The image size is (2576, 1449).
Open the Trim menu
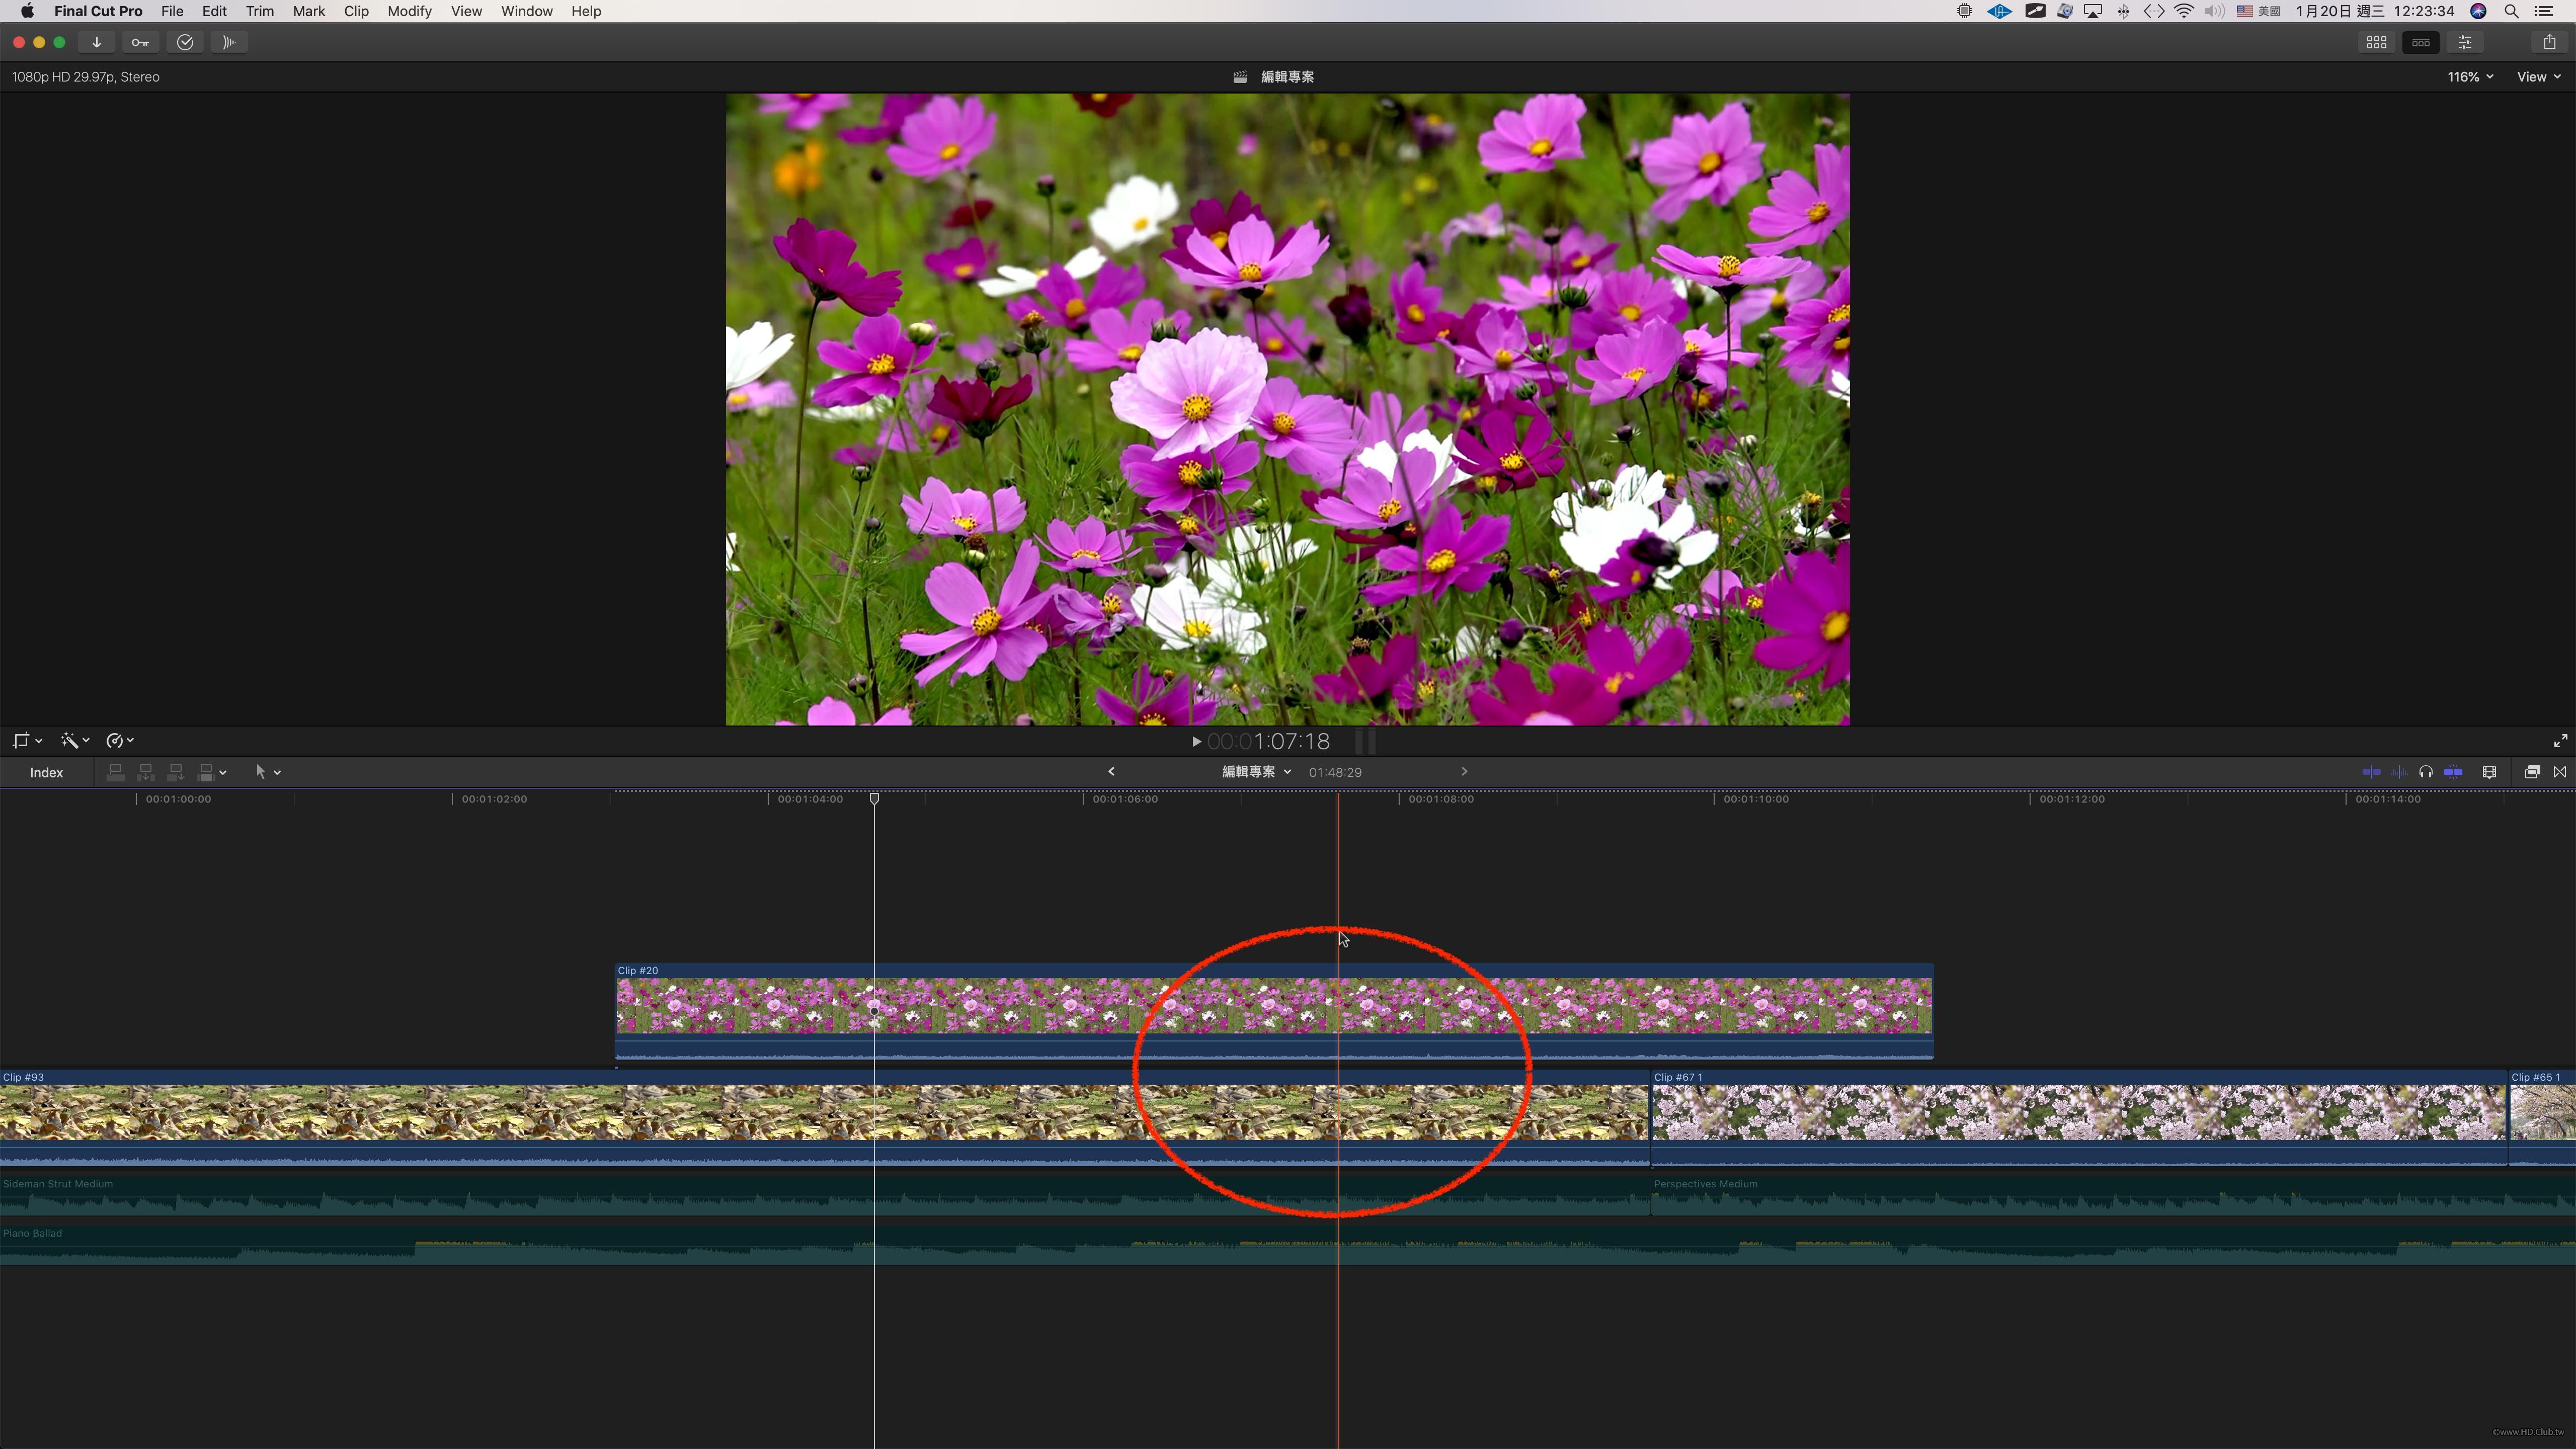[259, 11]
